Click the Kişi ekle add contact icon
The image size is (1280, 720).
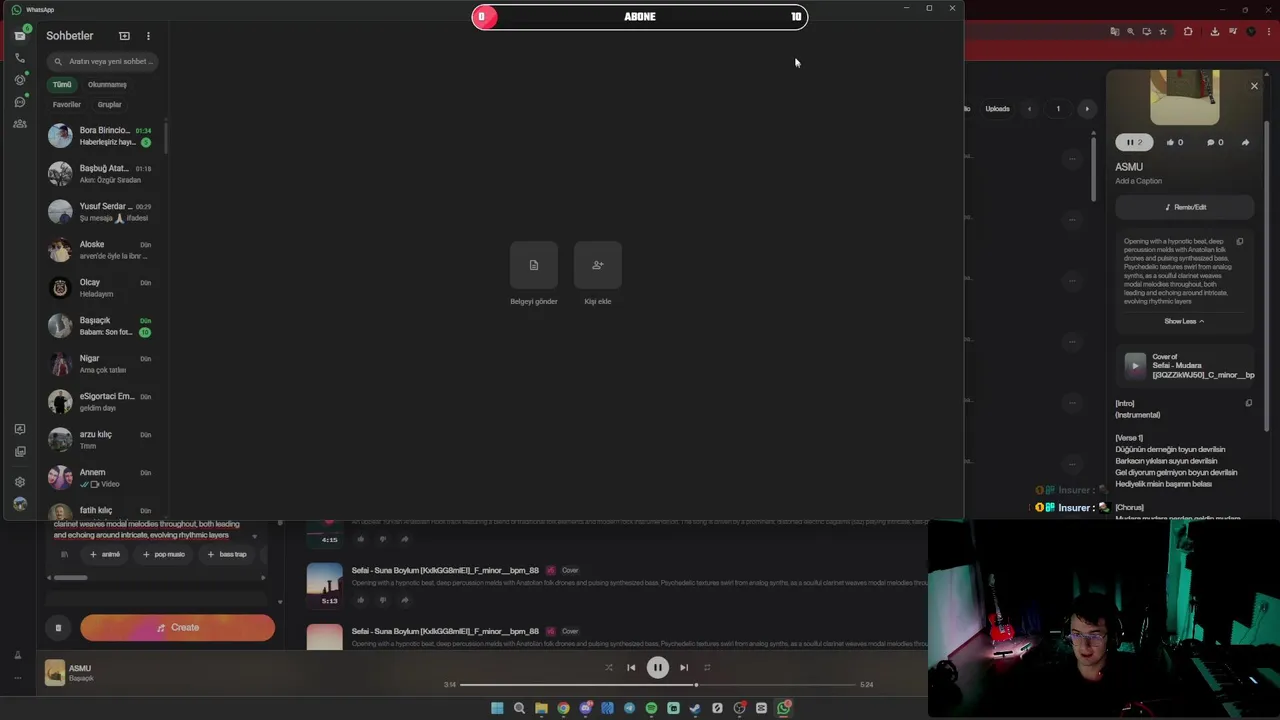tap(598, 265)
